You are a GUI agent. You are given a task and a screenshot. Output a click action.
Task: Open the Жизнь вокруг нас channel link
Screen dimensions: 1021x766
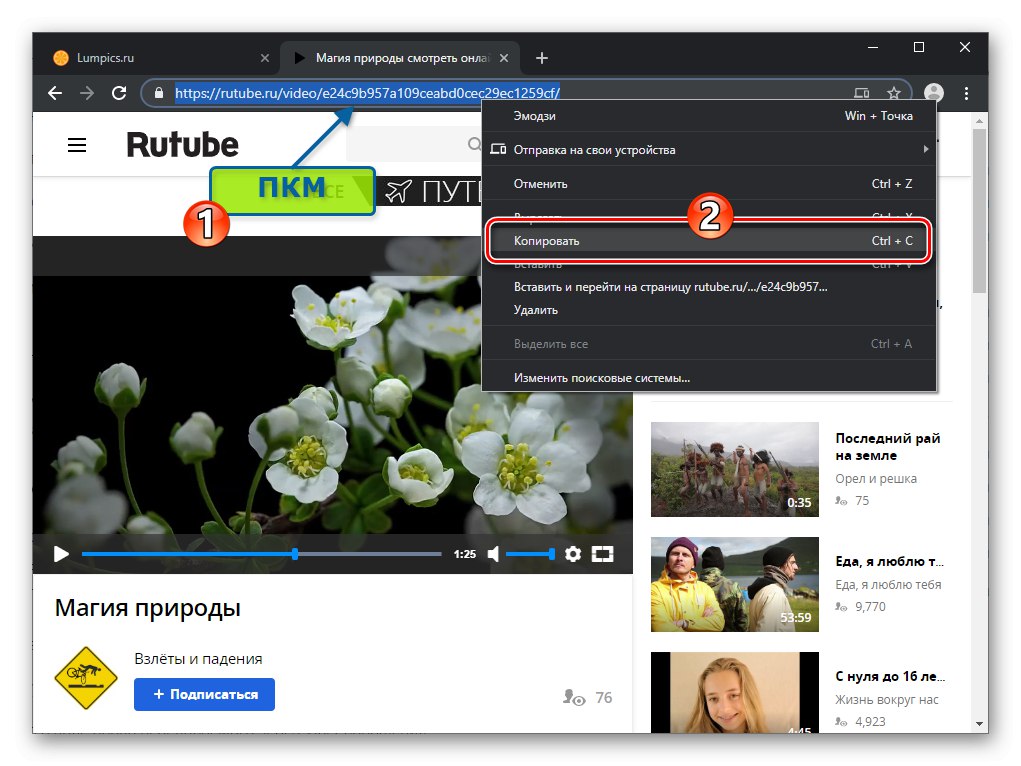click(x=887, y=700)
